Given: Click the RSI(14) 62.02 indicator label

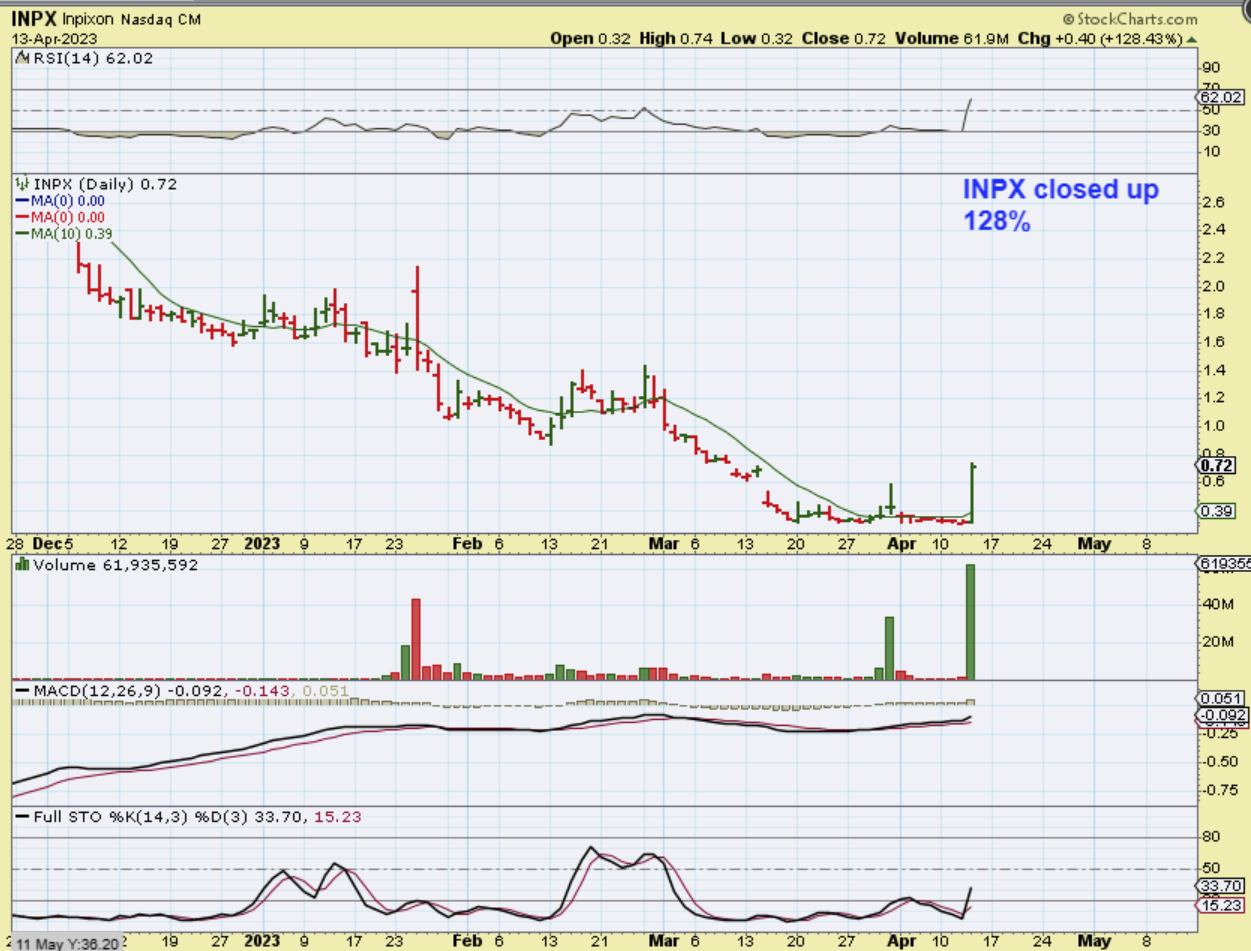Looking at the screenshot, I should click(92, 61).
